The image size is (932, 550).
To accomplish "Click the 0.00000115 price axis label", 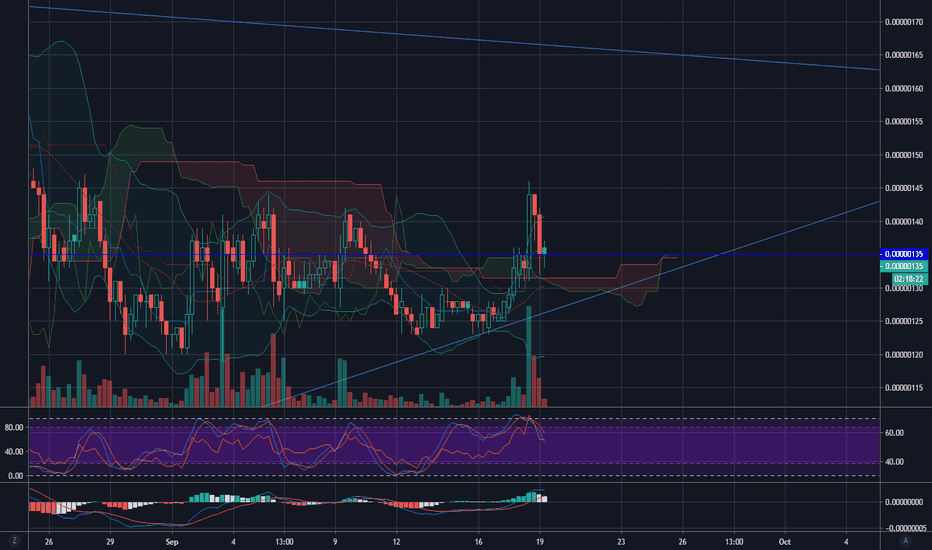I will click(903, 388).
